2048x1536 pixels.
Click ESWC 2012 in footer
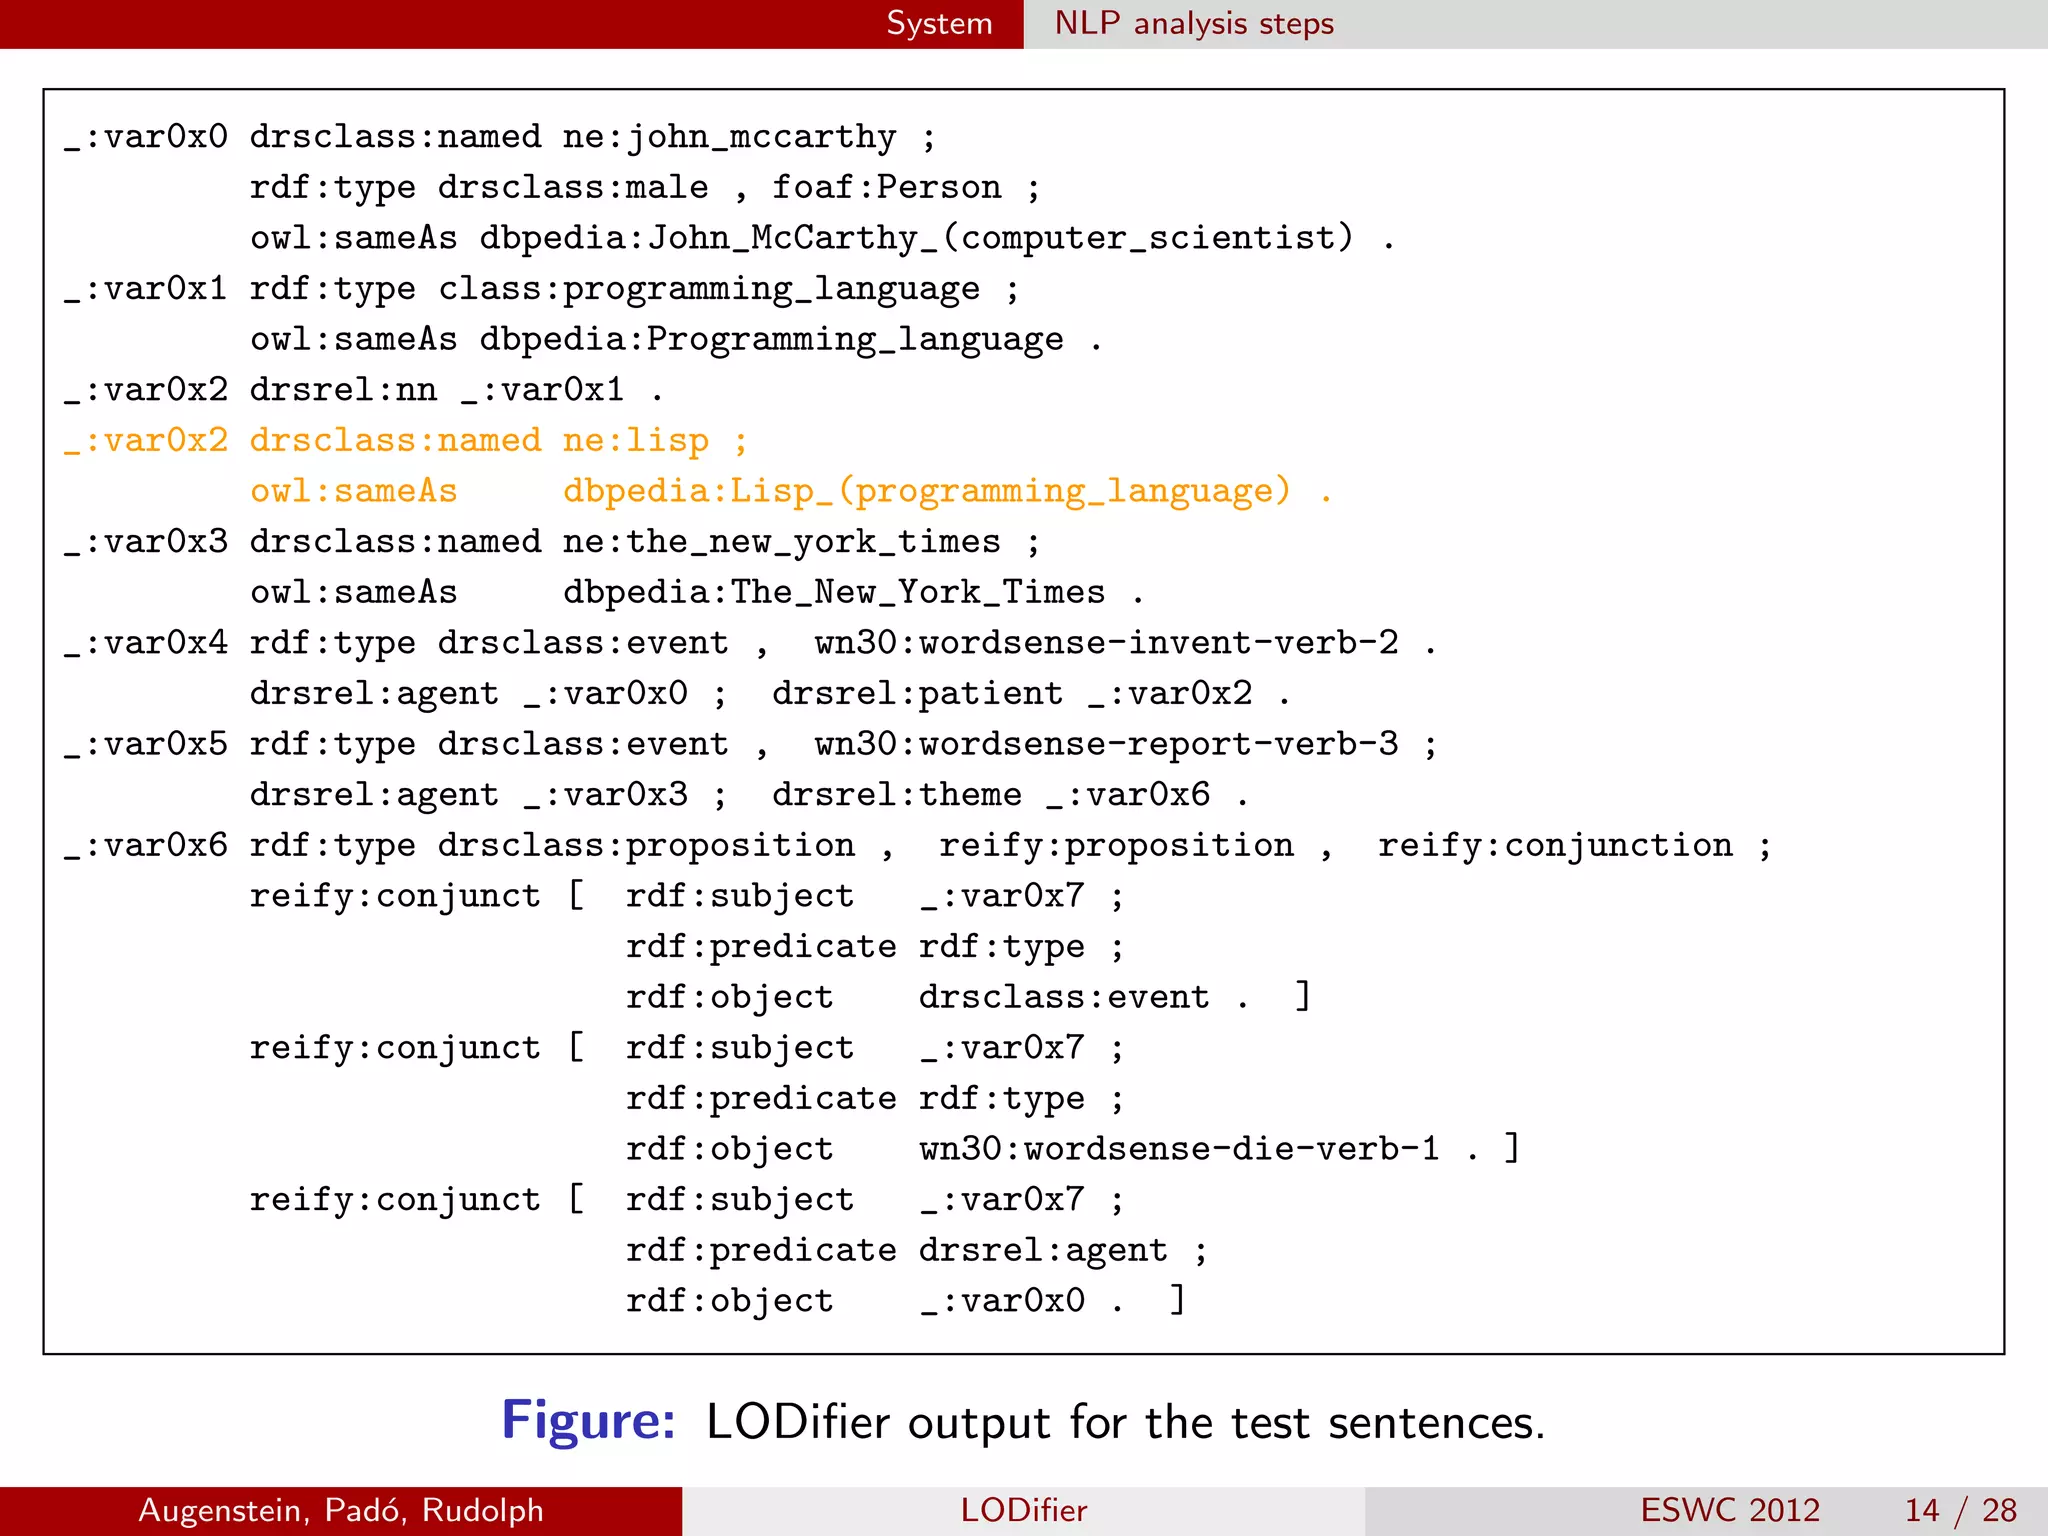click(1730, 1510)
